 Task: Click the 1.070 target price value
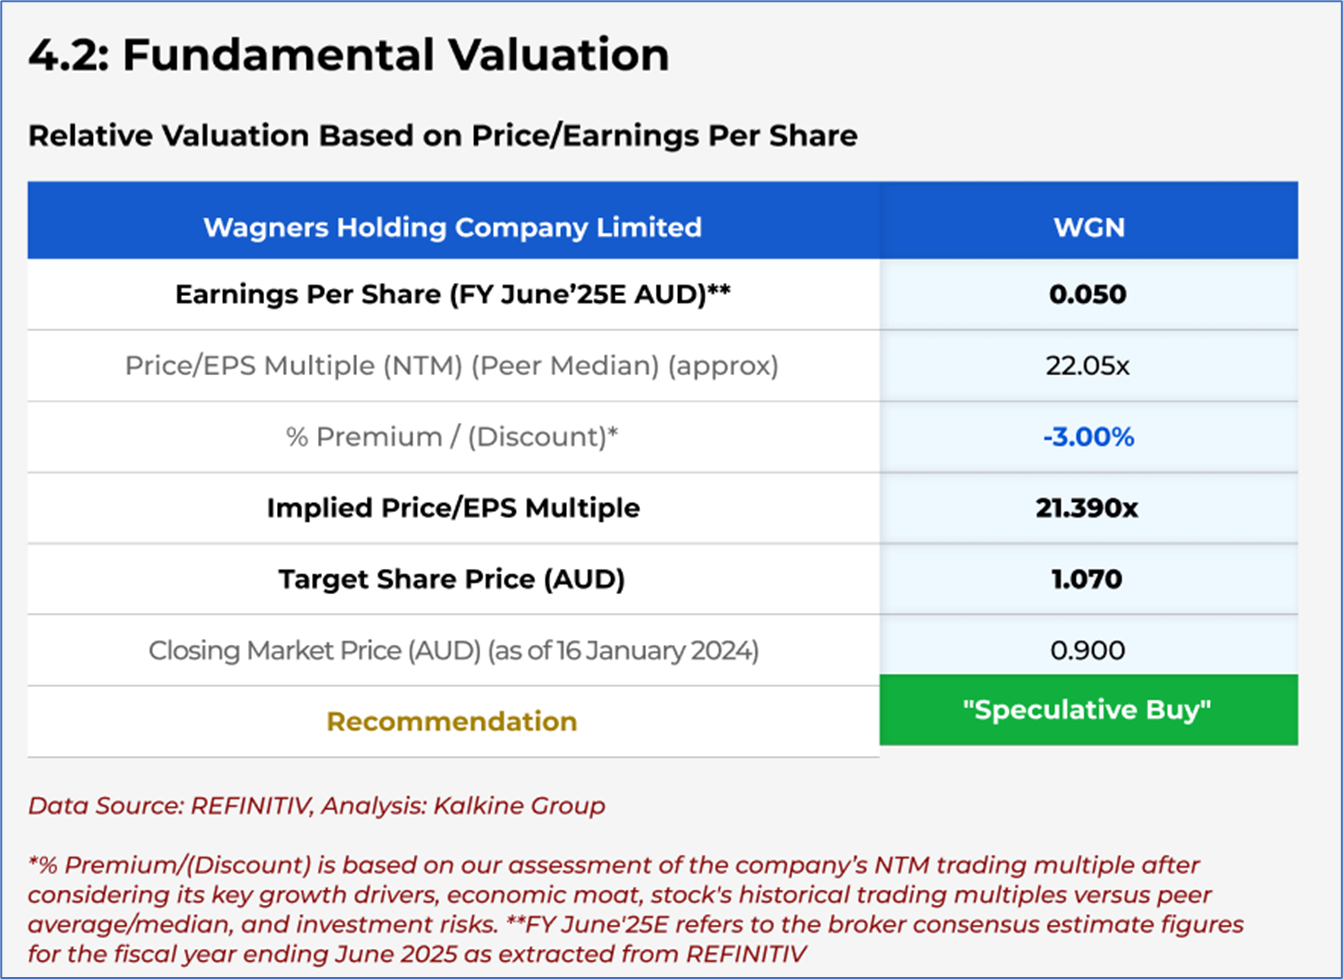pos(1087,579)
